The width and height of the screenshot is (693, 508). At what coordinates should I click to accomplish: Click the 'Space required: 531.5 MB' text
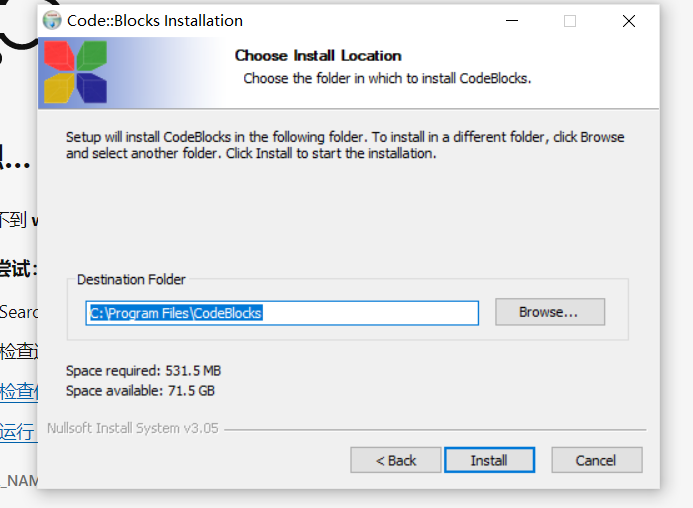tap(143, 370)
